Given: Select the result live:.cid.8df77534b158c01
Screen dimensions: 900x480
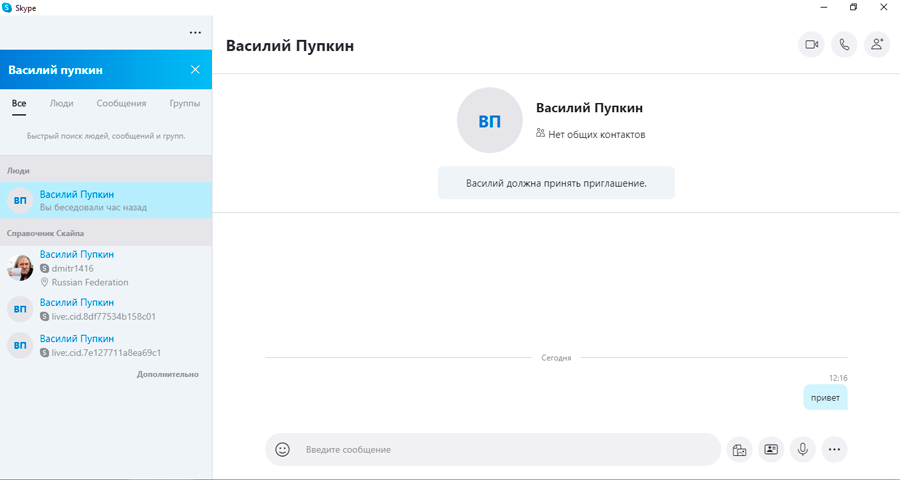Looking at the screenshot, I should (106, 309).
